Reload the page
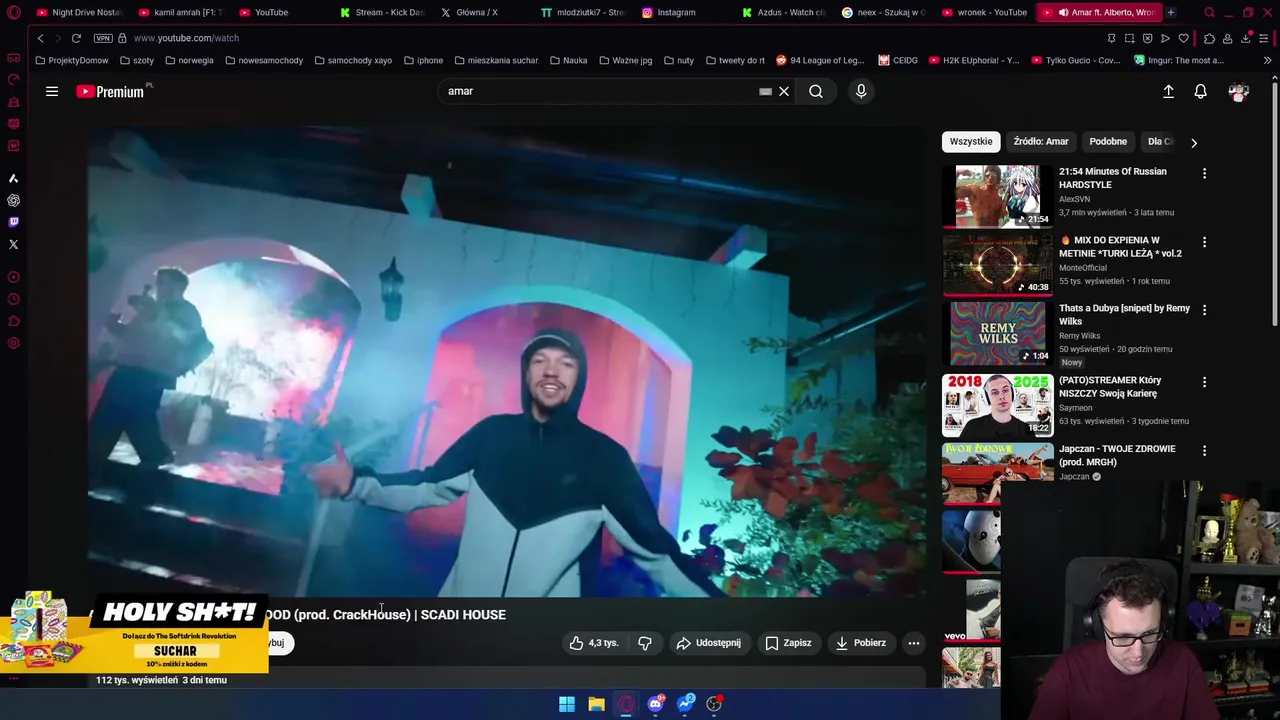This screenshot has width=1280, height=720. (x=76, y=38)
